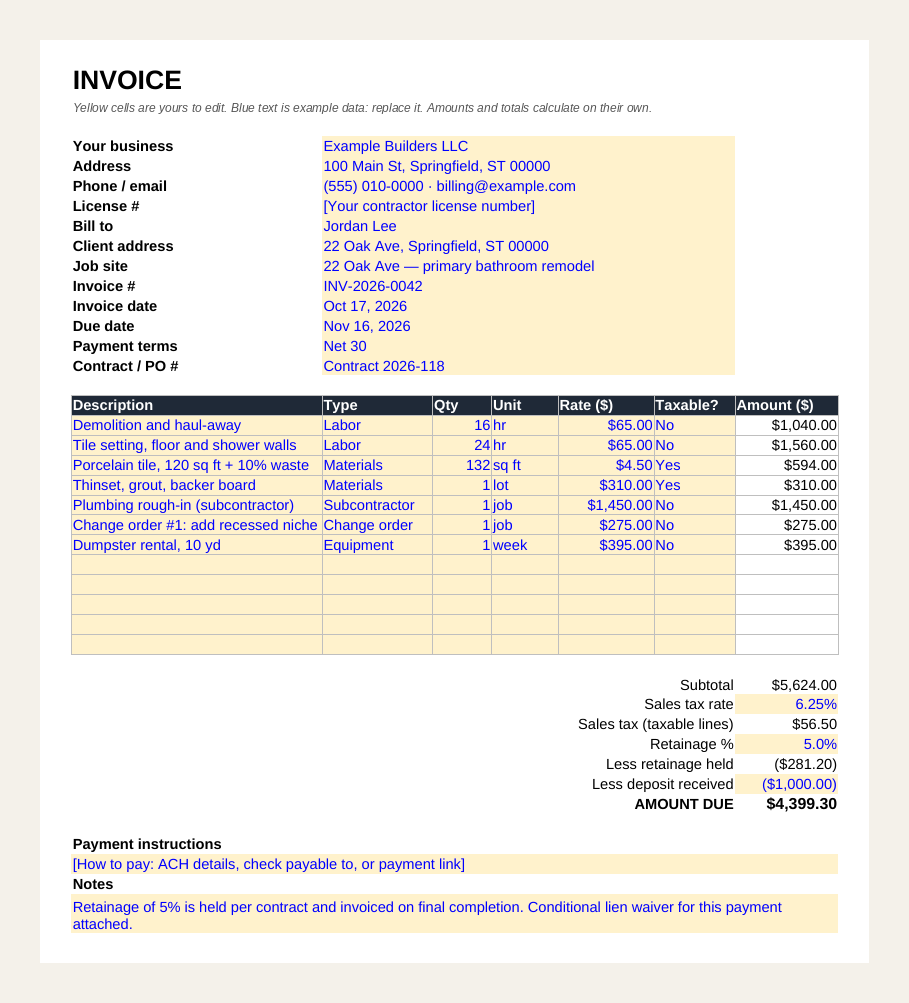Edit the sales tax rate 6.25%

[787, 704]
